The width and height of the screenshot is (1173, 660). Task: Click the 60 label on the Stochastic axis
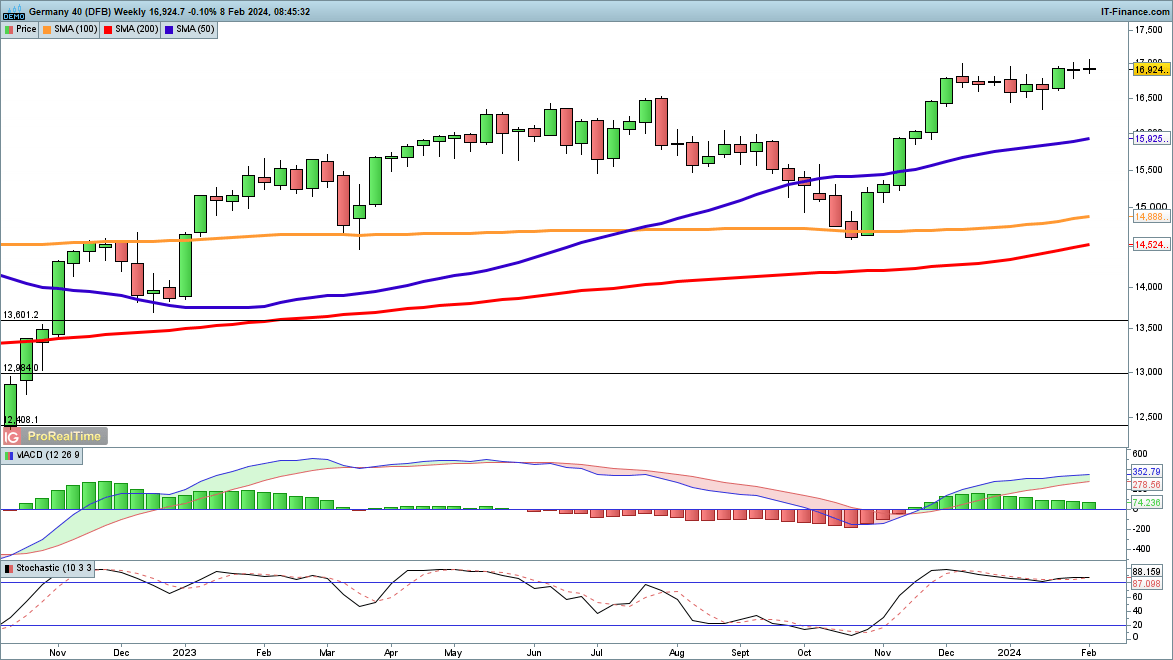pyautogui.click(x=1137, y=596)
